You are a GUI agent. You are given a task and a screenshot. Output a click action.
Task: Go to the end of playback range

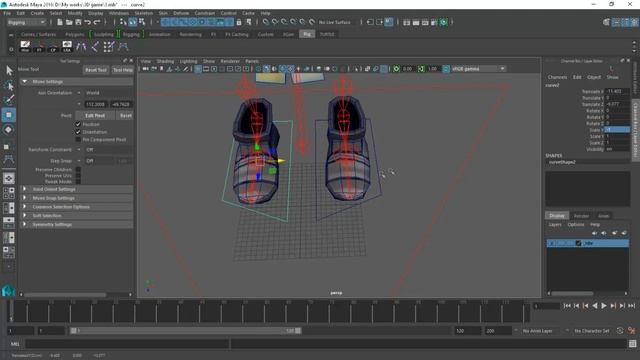[x=631, y=306]
